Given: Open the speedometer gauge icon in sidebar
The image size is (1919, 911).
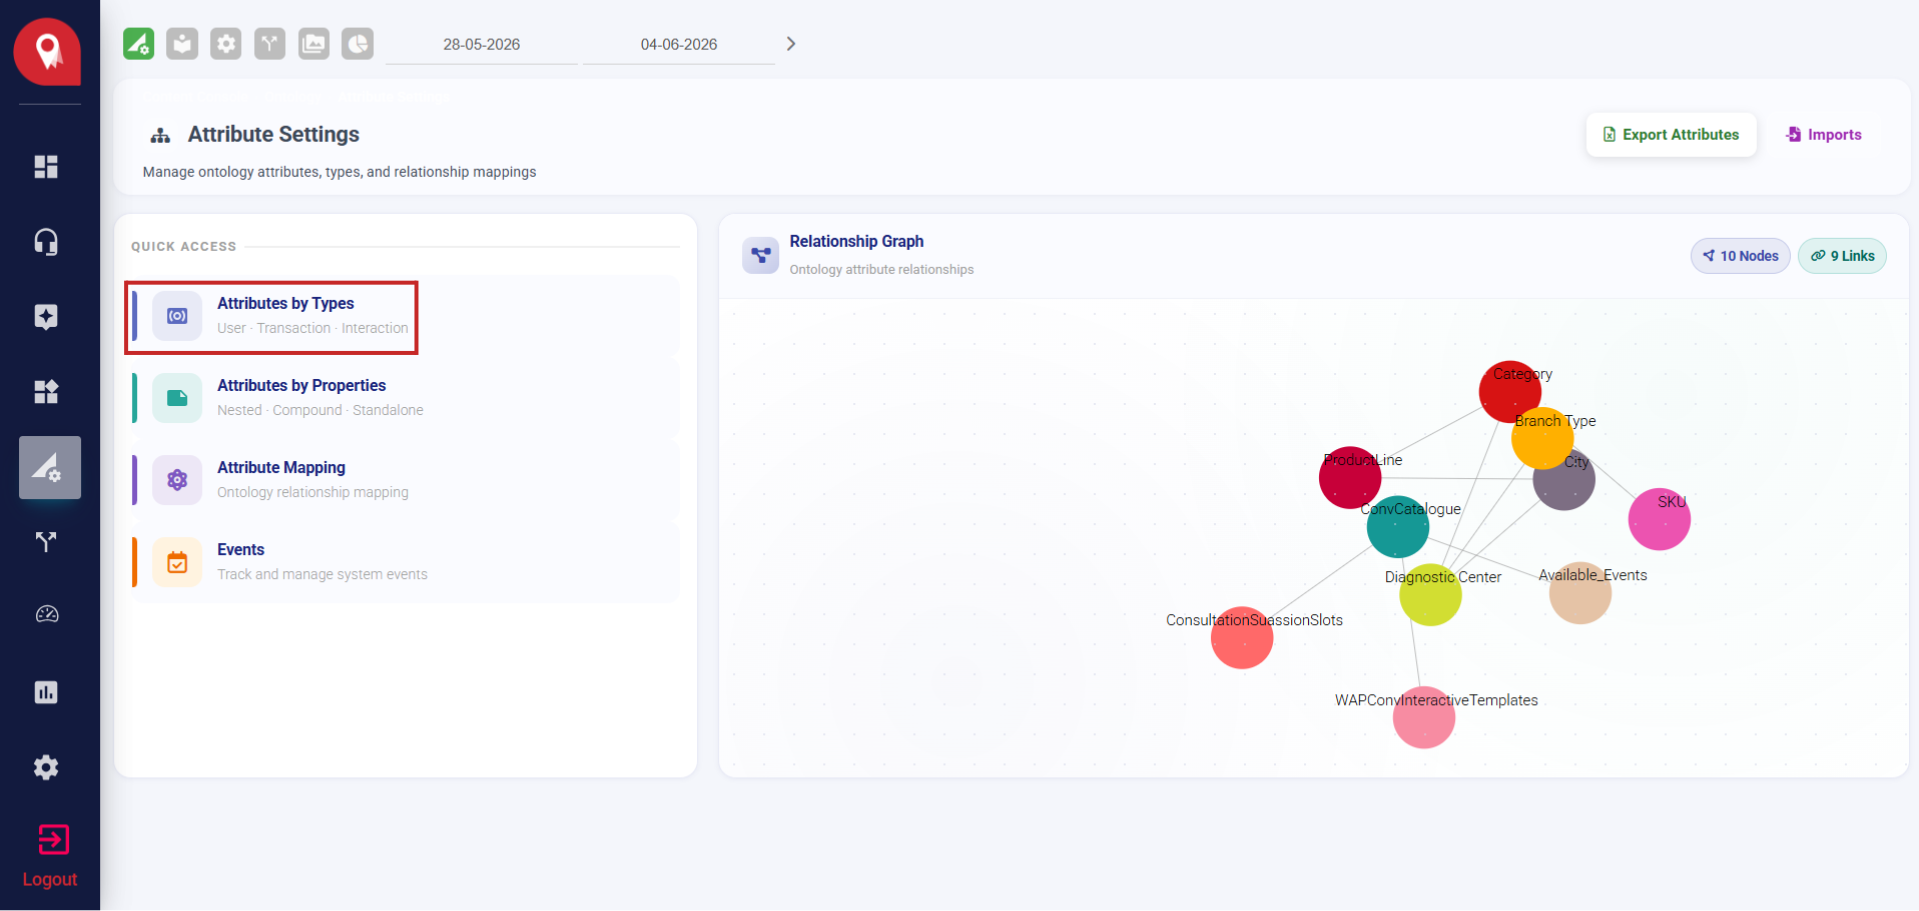Looking at the screenshot, I should point(46,615).
